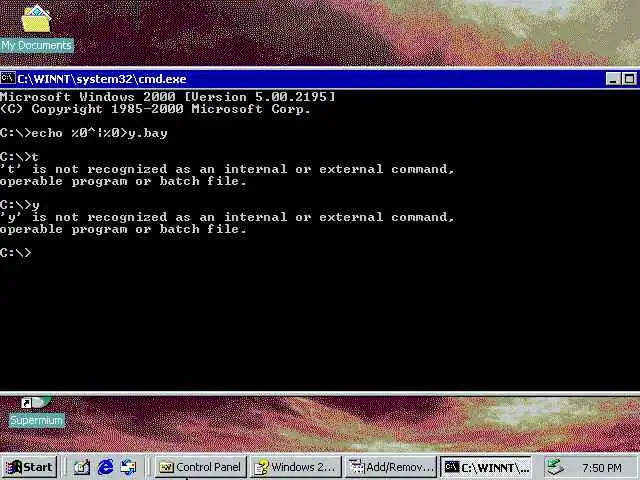The height and width of the screenshot is (480, 640).
Task: Click the Show Desktop quick launch icon
Action: pyautogui.click(x=82, y=467)
